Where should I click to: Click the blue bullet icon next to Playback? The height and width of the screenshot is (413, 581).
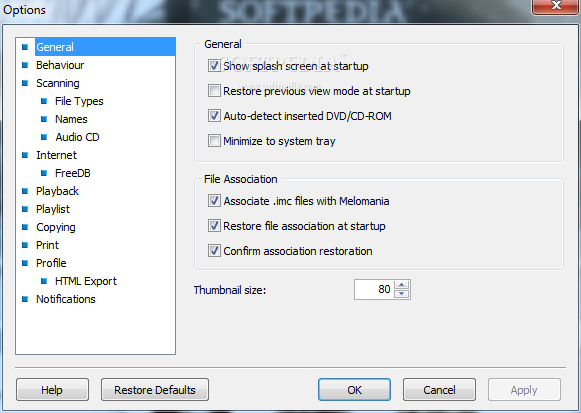tap(25, 191)
